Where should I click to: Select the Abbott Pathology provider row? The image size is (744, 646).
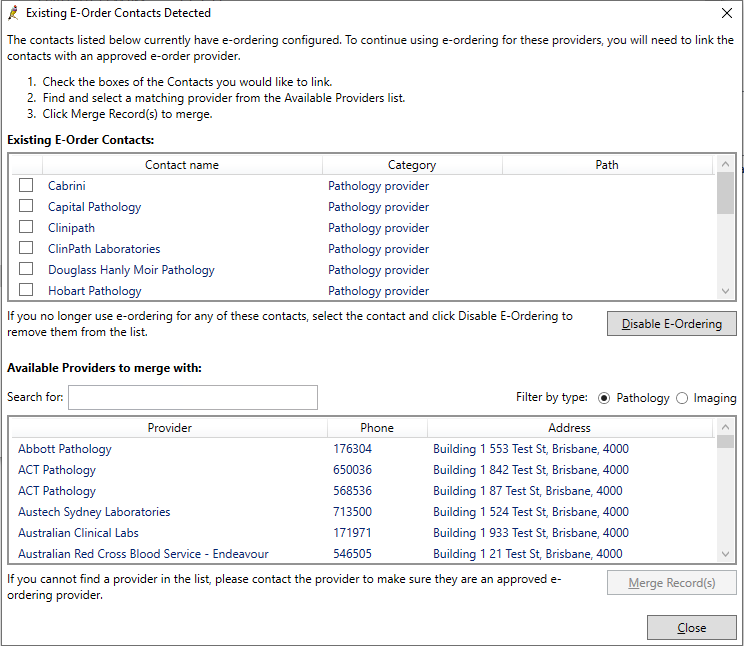coord(363,449)
